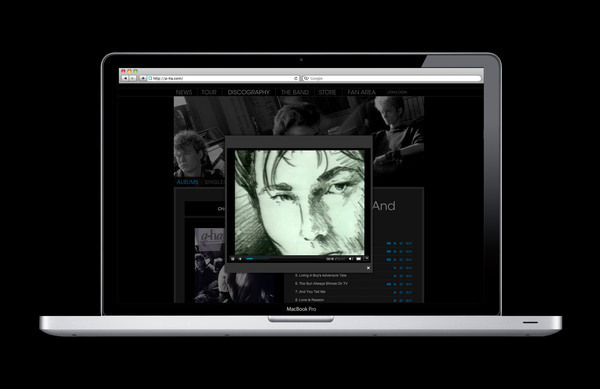Reload the page from the address bar
The height and width of the screenshot is (389, 600).
coord(296,78)
